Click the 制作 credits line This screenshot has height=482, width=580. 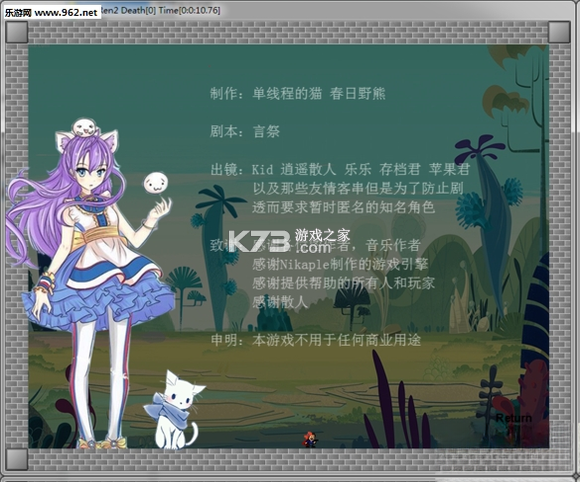click(298, 93)
